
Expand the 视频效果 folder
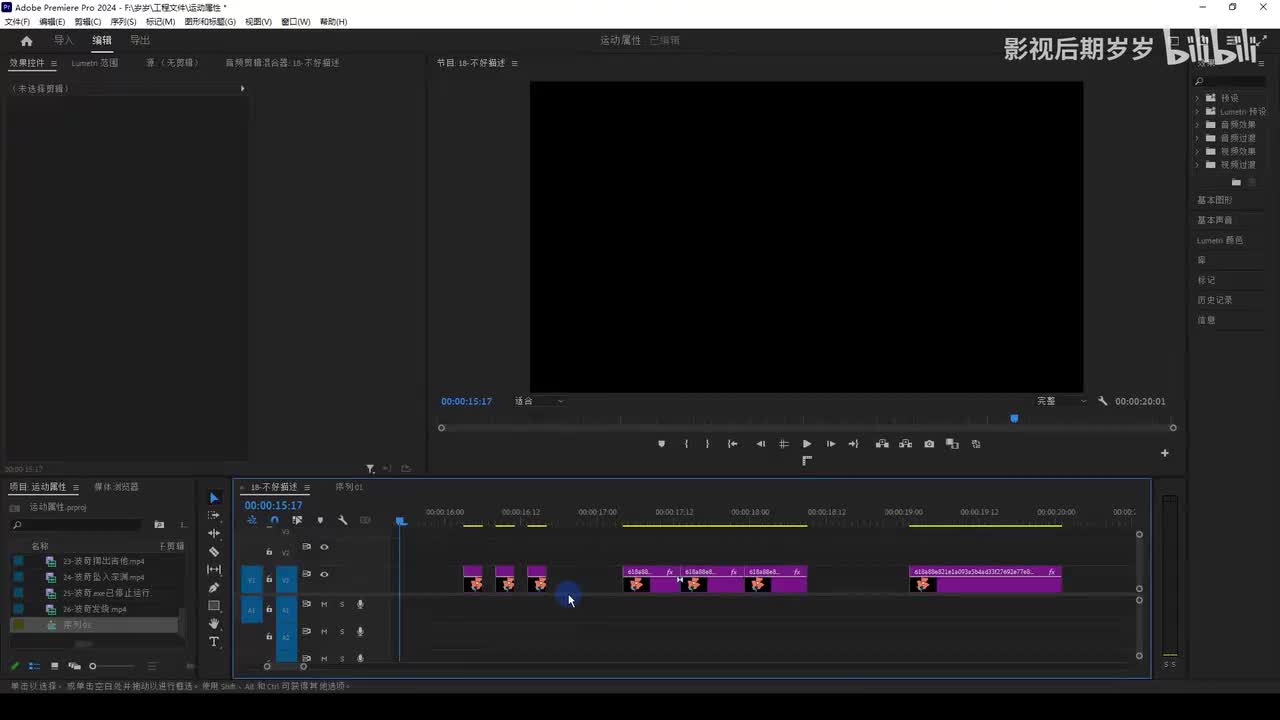click(x=1198, y=151)
